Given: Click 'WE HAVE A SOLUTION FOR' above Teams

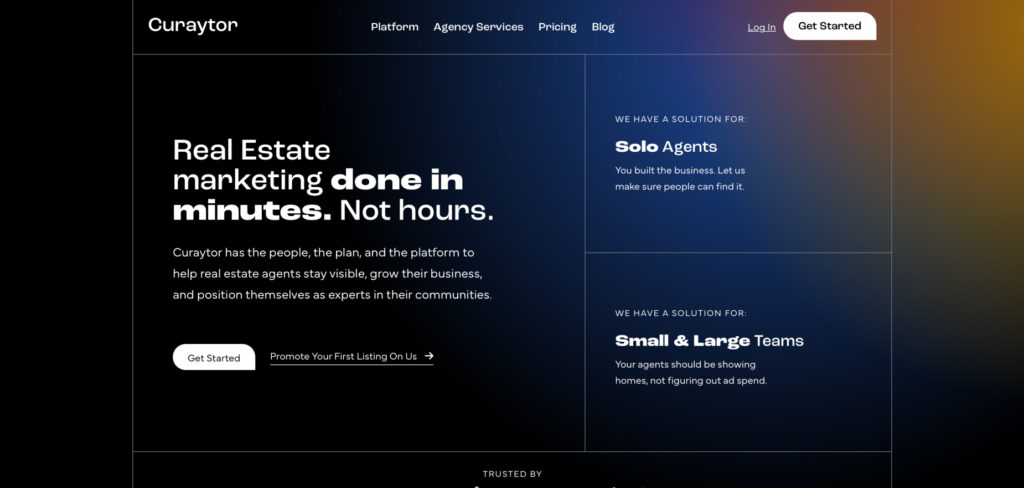Looking at the screenshot, I should (681, 313).
